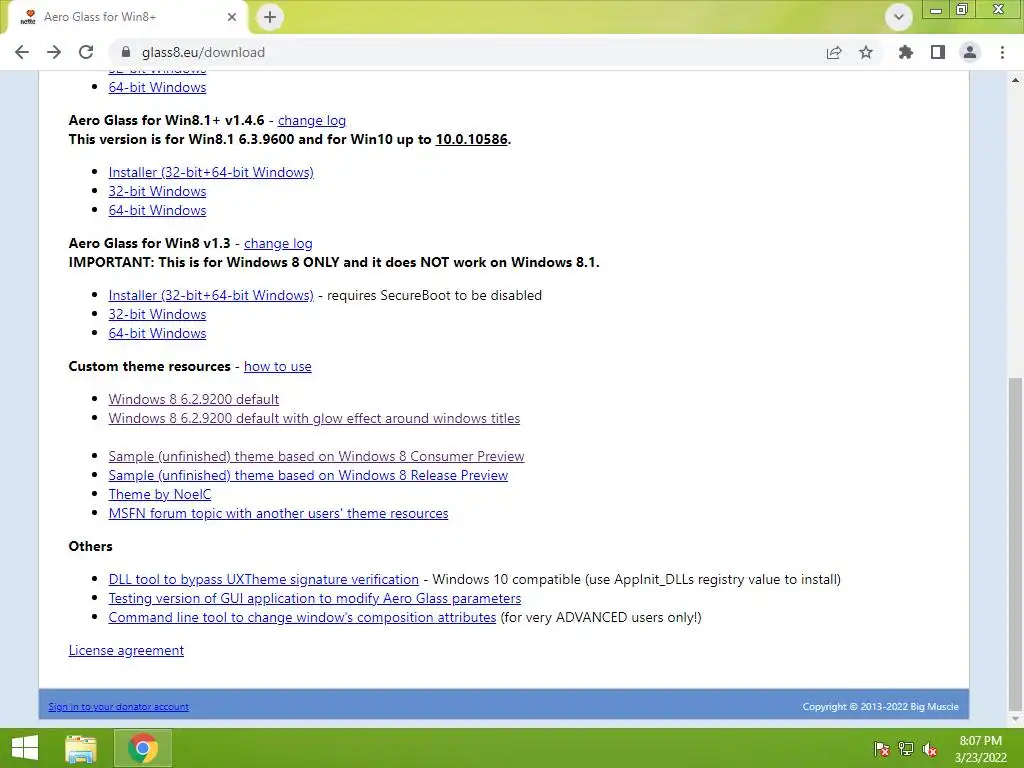Click the scrollbar up arrow
This screenshot has width=1024, height=768.
(1016, 80)
